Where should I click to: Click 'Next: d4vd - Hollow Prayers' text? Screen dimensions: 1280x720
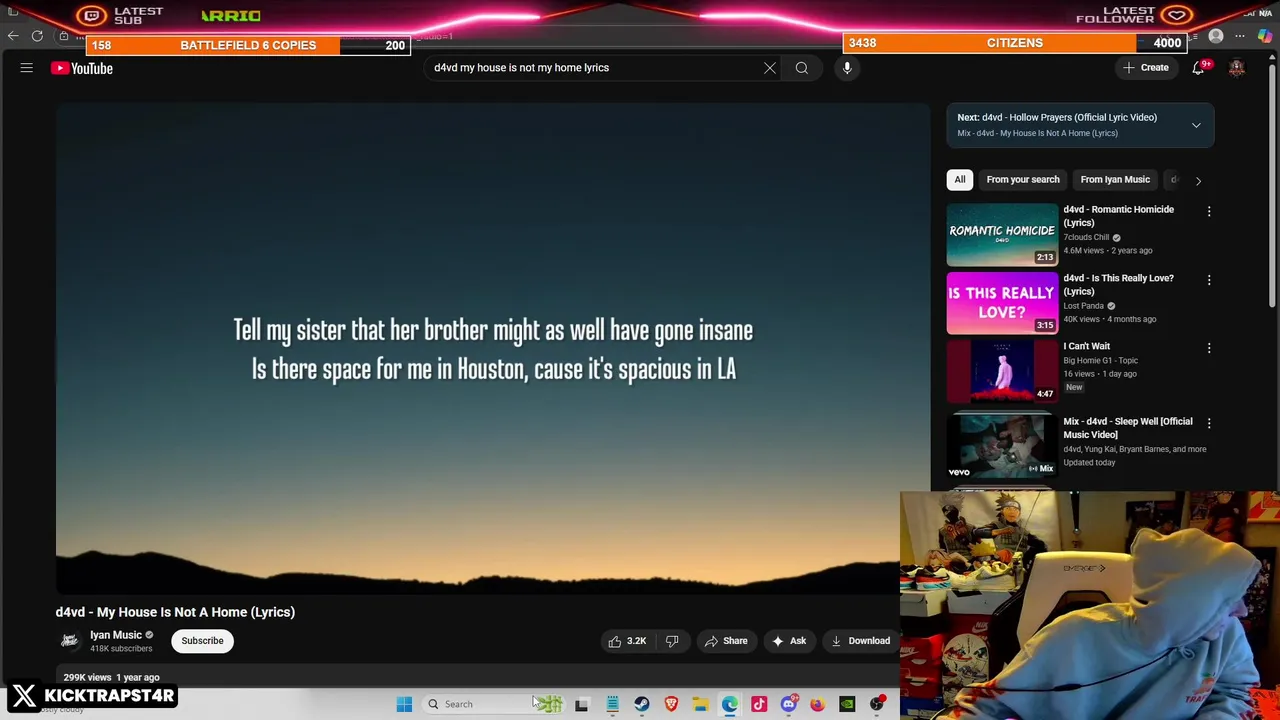[1057, 118]
